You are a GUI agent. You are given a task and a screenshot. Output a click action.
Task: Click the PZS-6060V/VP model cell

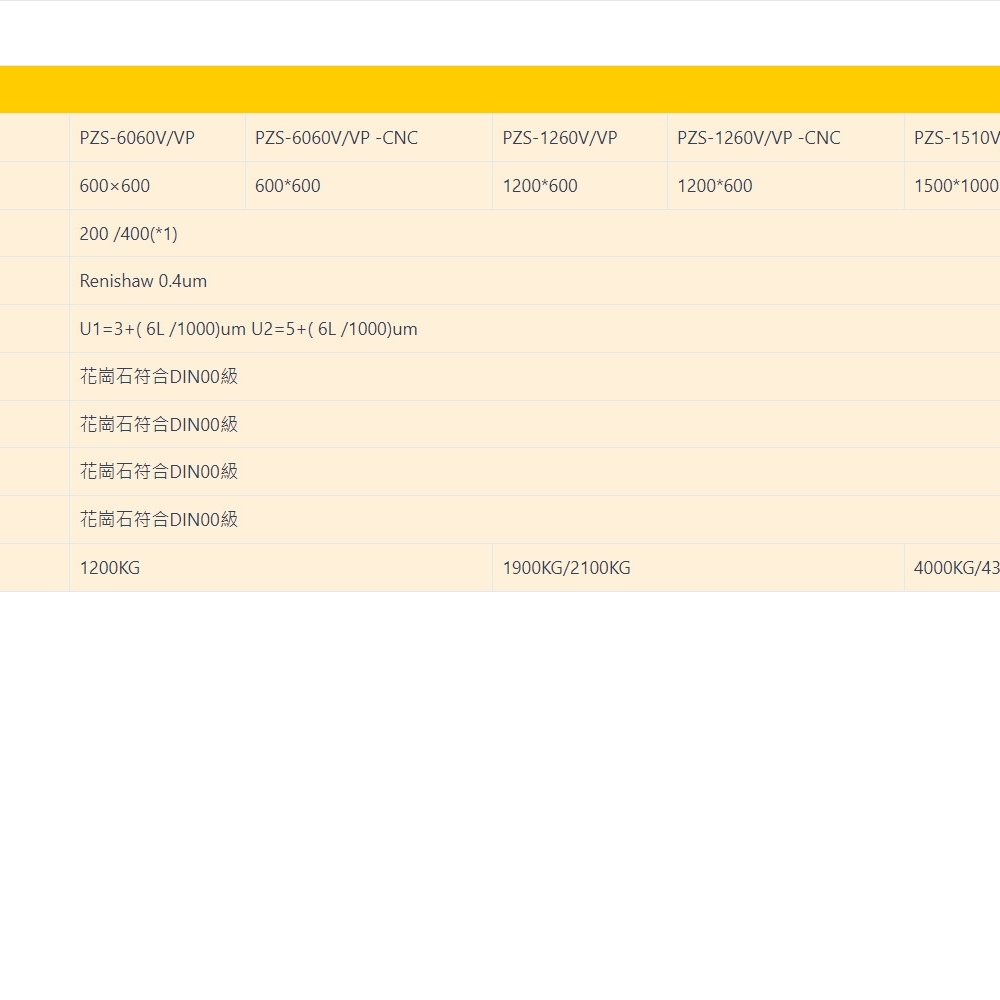(137, 138)
